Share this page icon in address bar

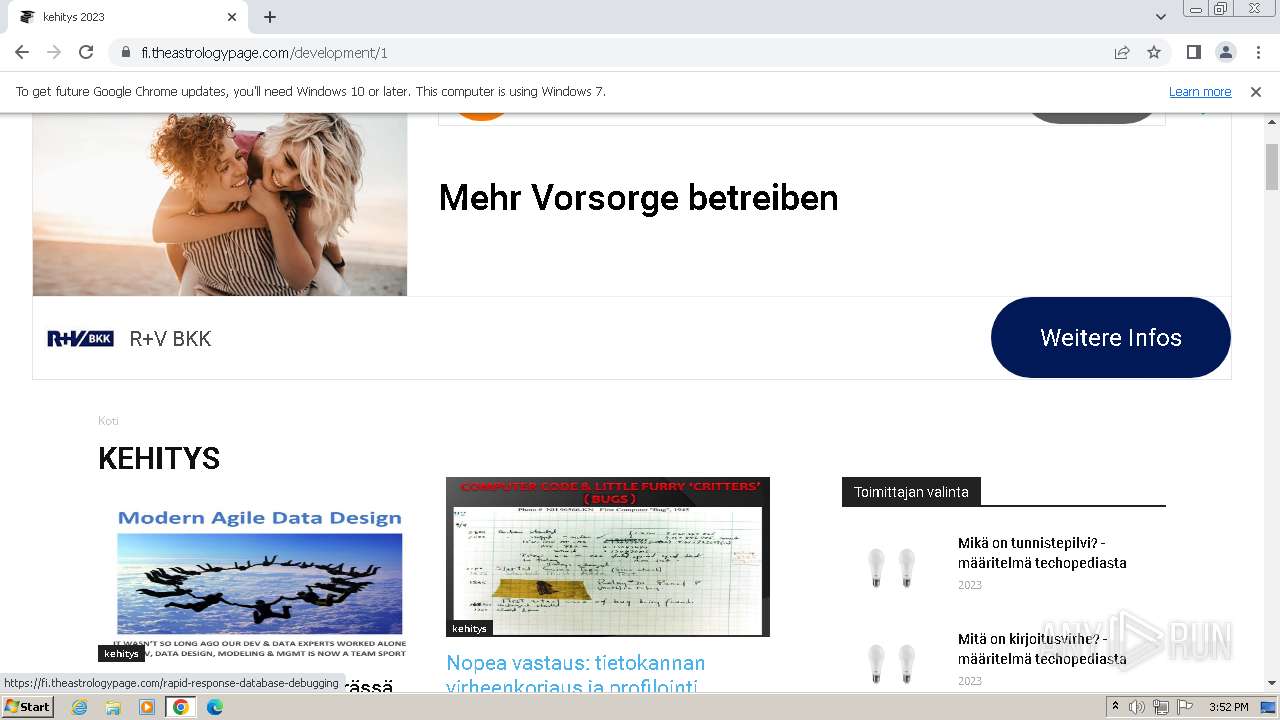1122,52
